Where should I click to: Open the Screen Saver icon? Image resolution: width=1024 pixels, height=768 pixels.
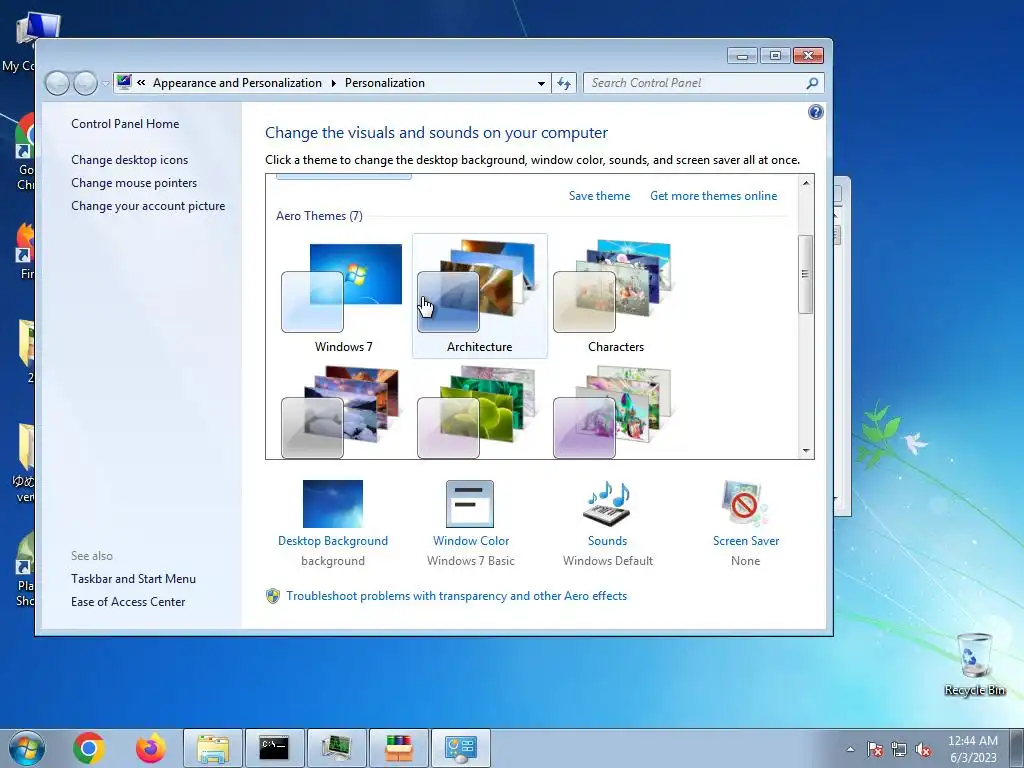click(x=745, y=504)
